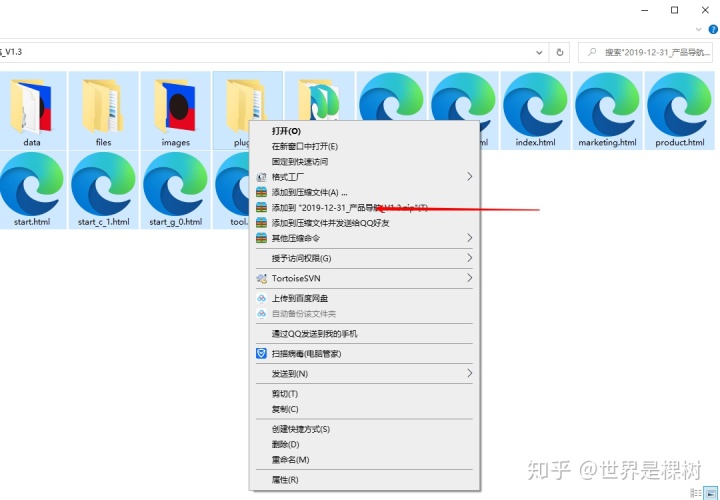Choose 通过QQ发送到我的手机
Image resolution: width=720 pixels, height=500 pixels.
click(x=365, y=334)
